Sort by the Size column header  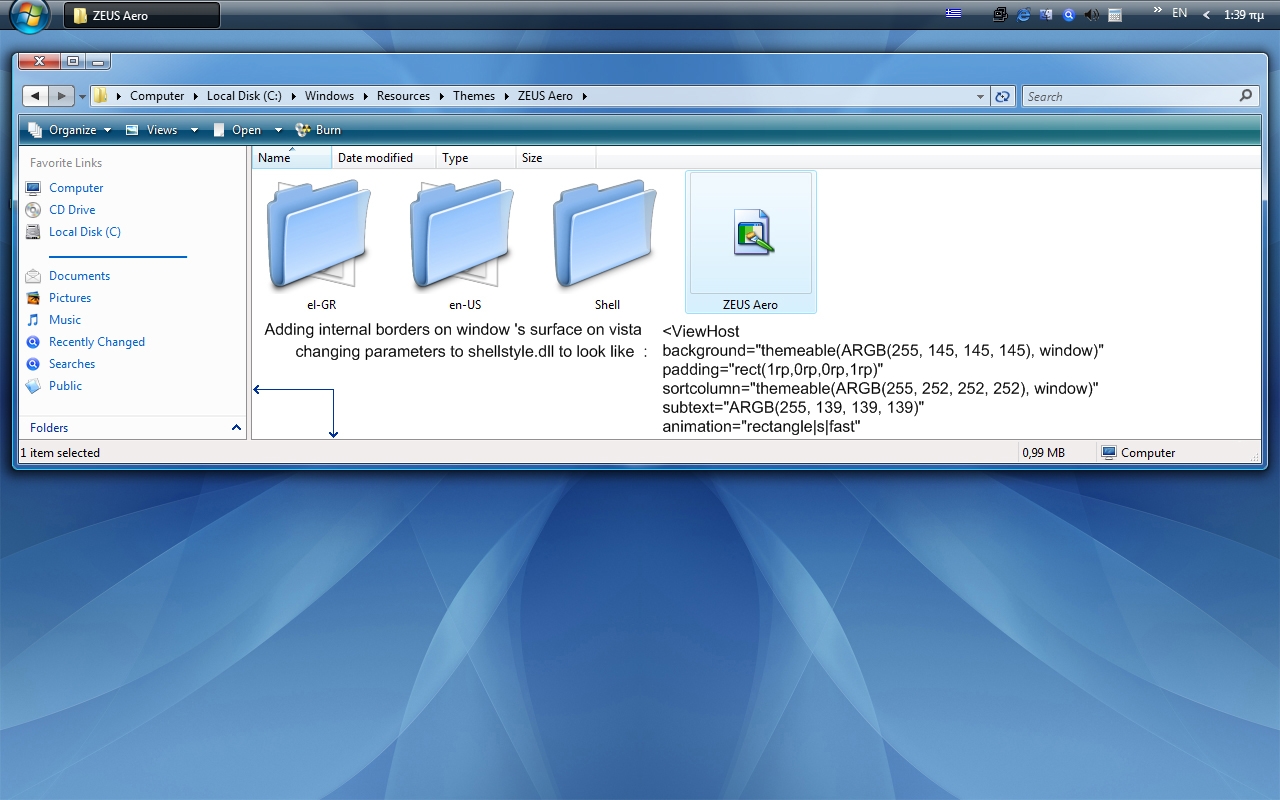tap(556, 158)
